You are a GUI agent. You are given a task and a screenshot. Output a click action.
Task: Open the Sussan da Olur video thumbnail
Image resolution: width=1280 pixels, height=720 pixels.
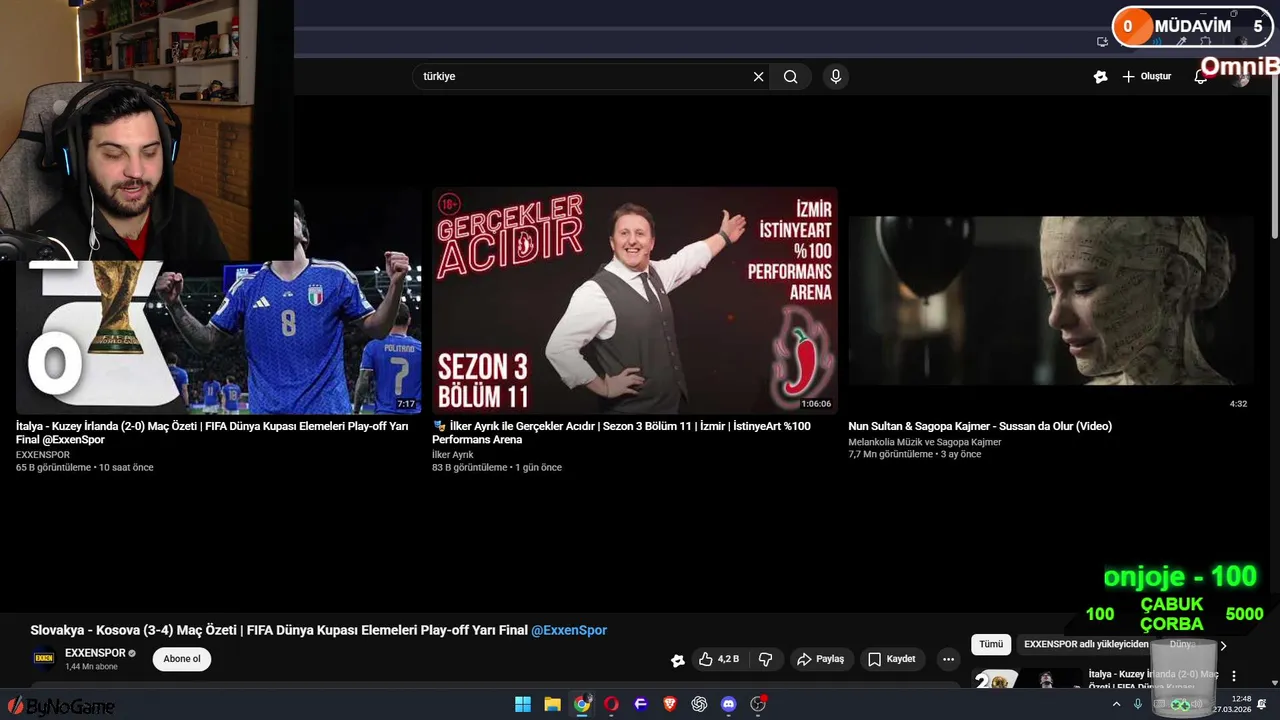(x=1050, y=300)
